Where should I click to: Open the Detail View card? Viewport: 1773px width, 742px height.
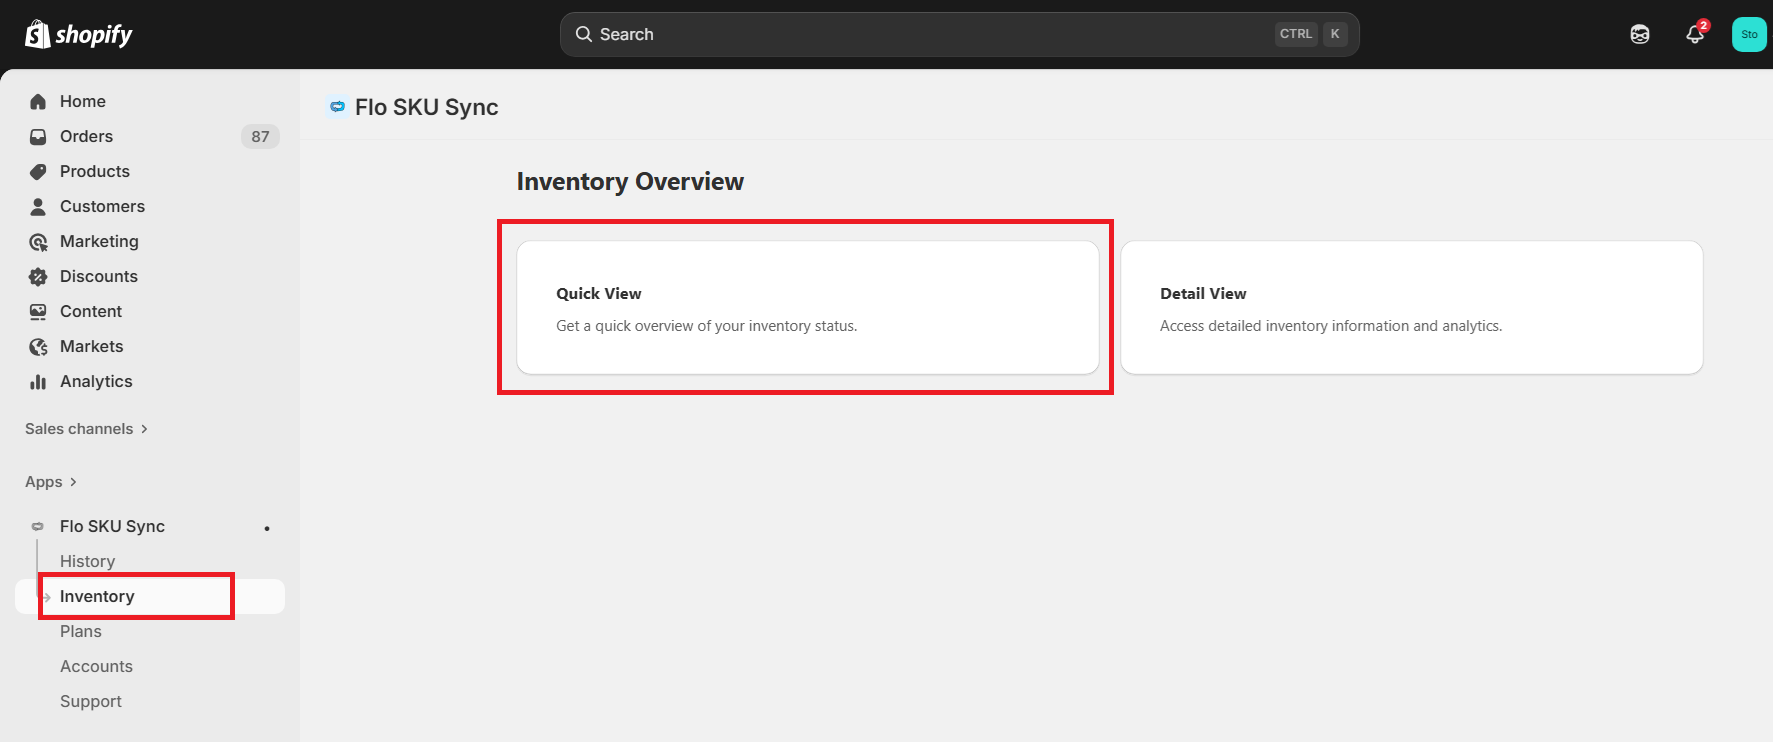[1412, 308]
